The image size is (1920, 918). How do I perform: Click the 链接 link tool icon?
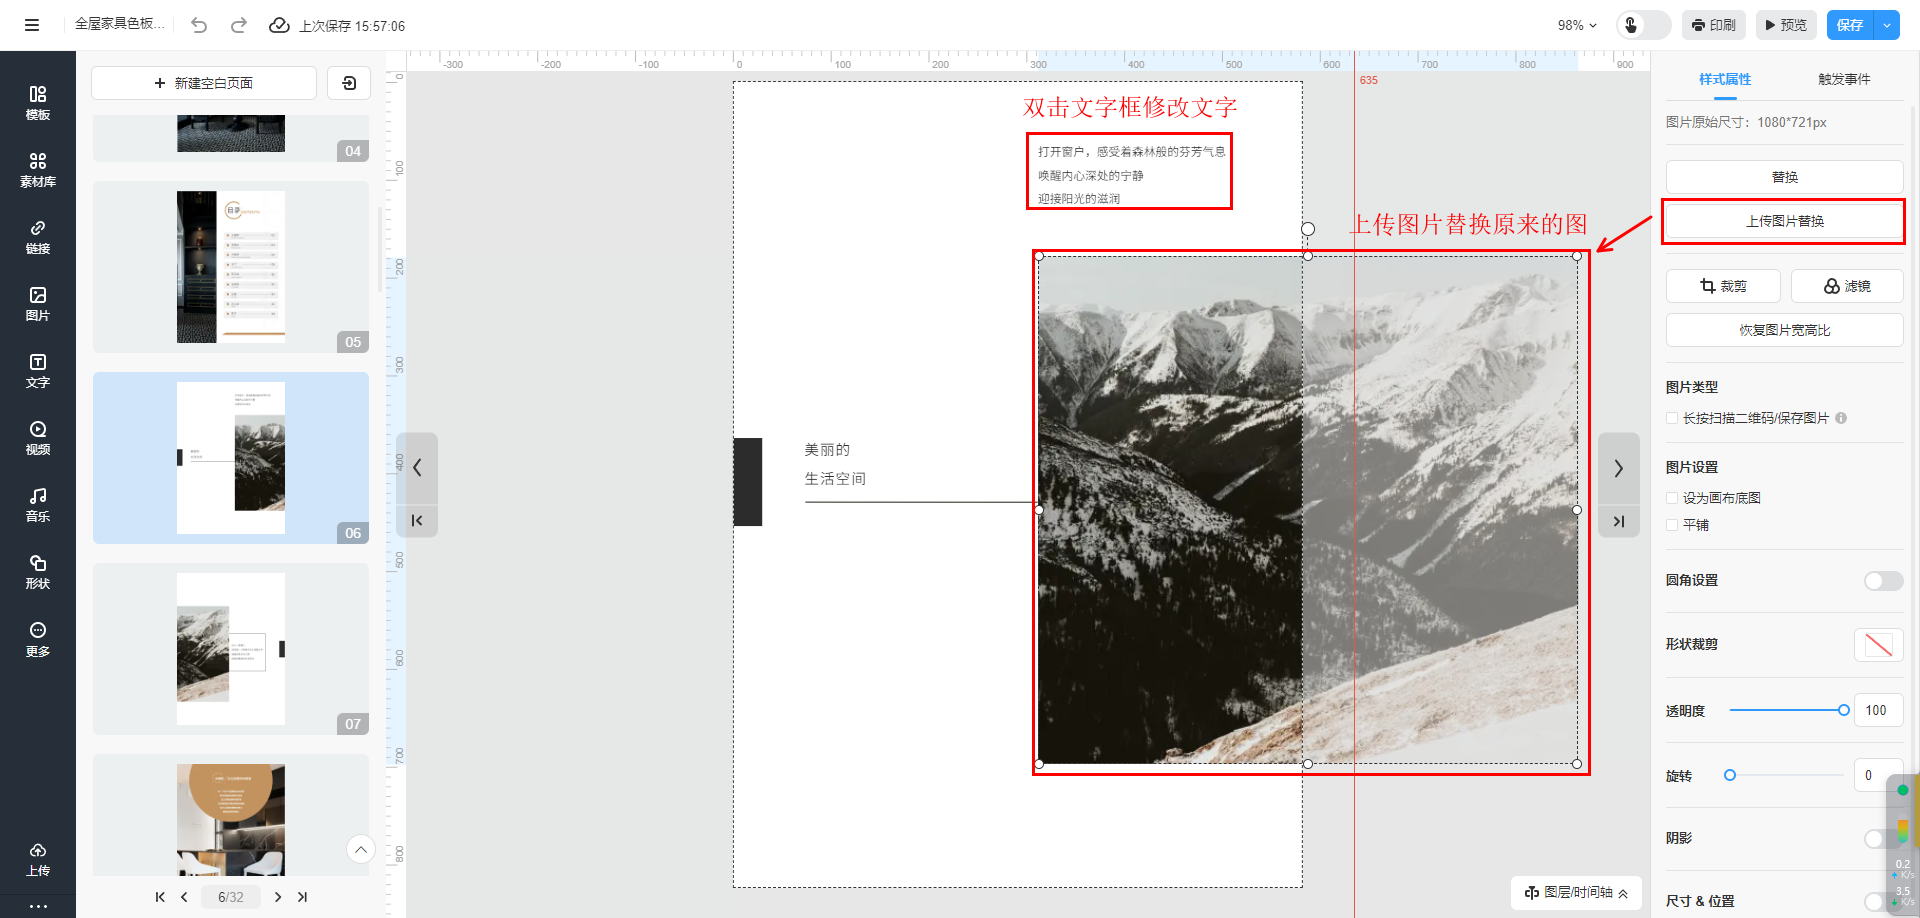pos(37,237)
